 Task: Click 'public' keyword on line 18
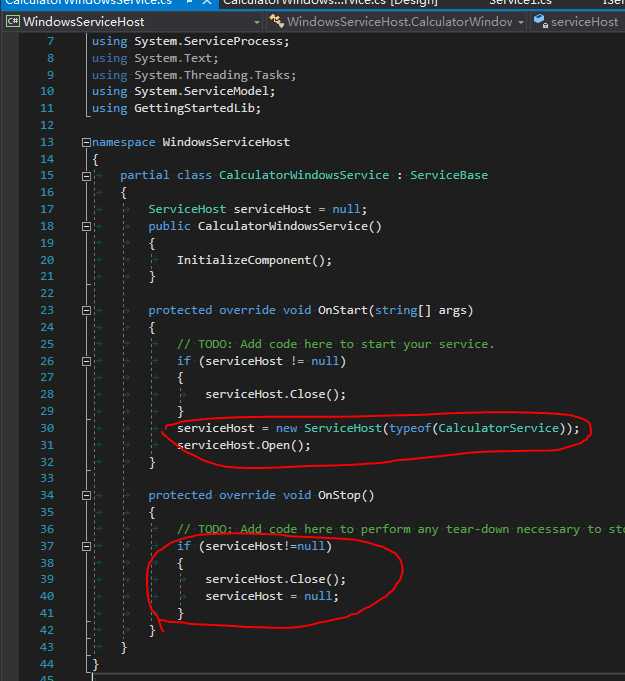click(169, 226)
